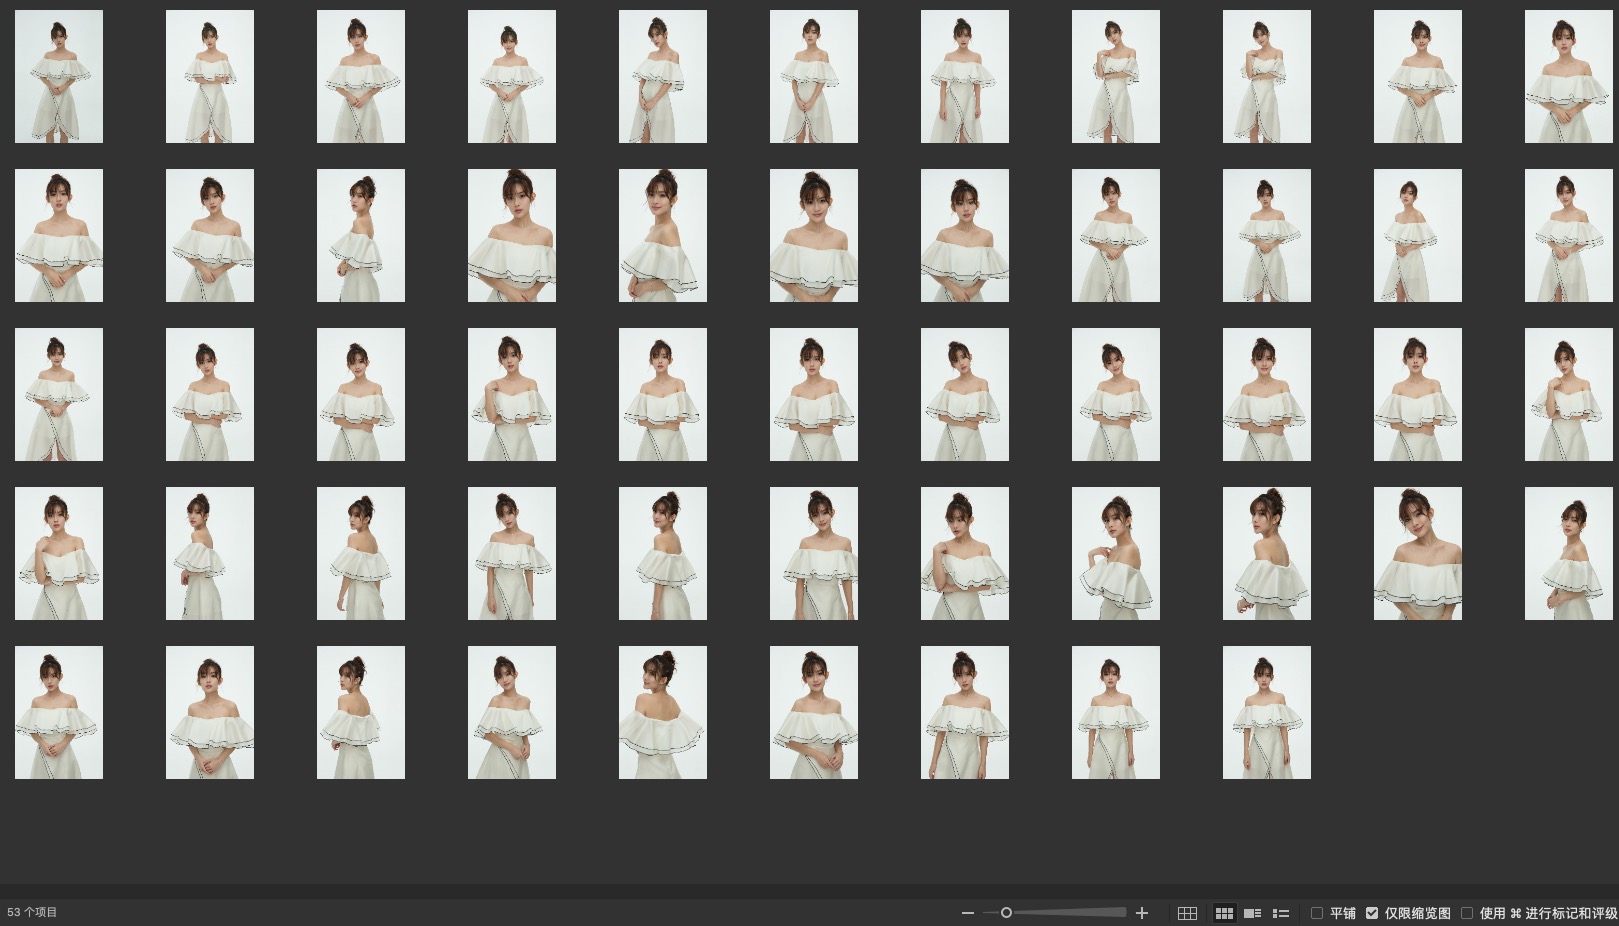Select the fifth thumbnail in the bottom row
Screen dimensions: 1619x926
click(x=663, y=713)
